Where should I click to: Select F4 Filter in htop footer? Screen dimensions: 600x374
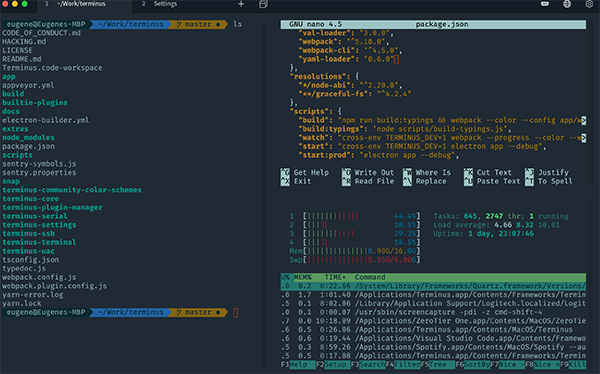click(403, 364)
